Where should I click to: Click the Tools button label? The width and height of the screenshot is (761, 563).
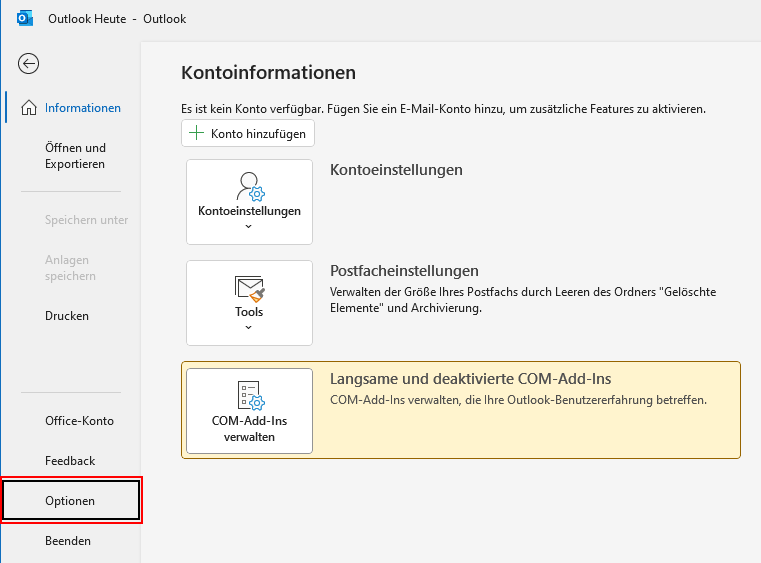coord(249,312)
